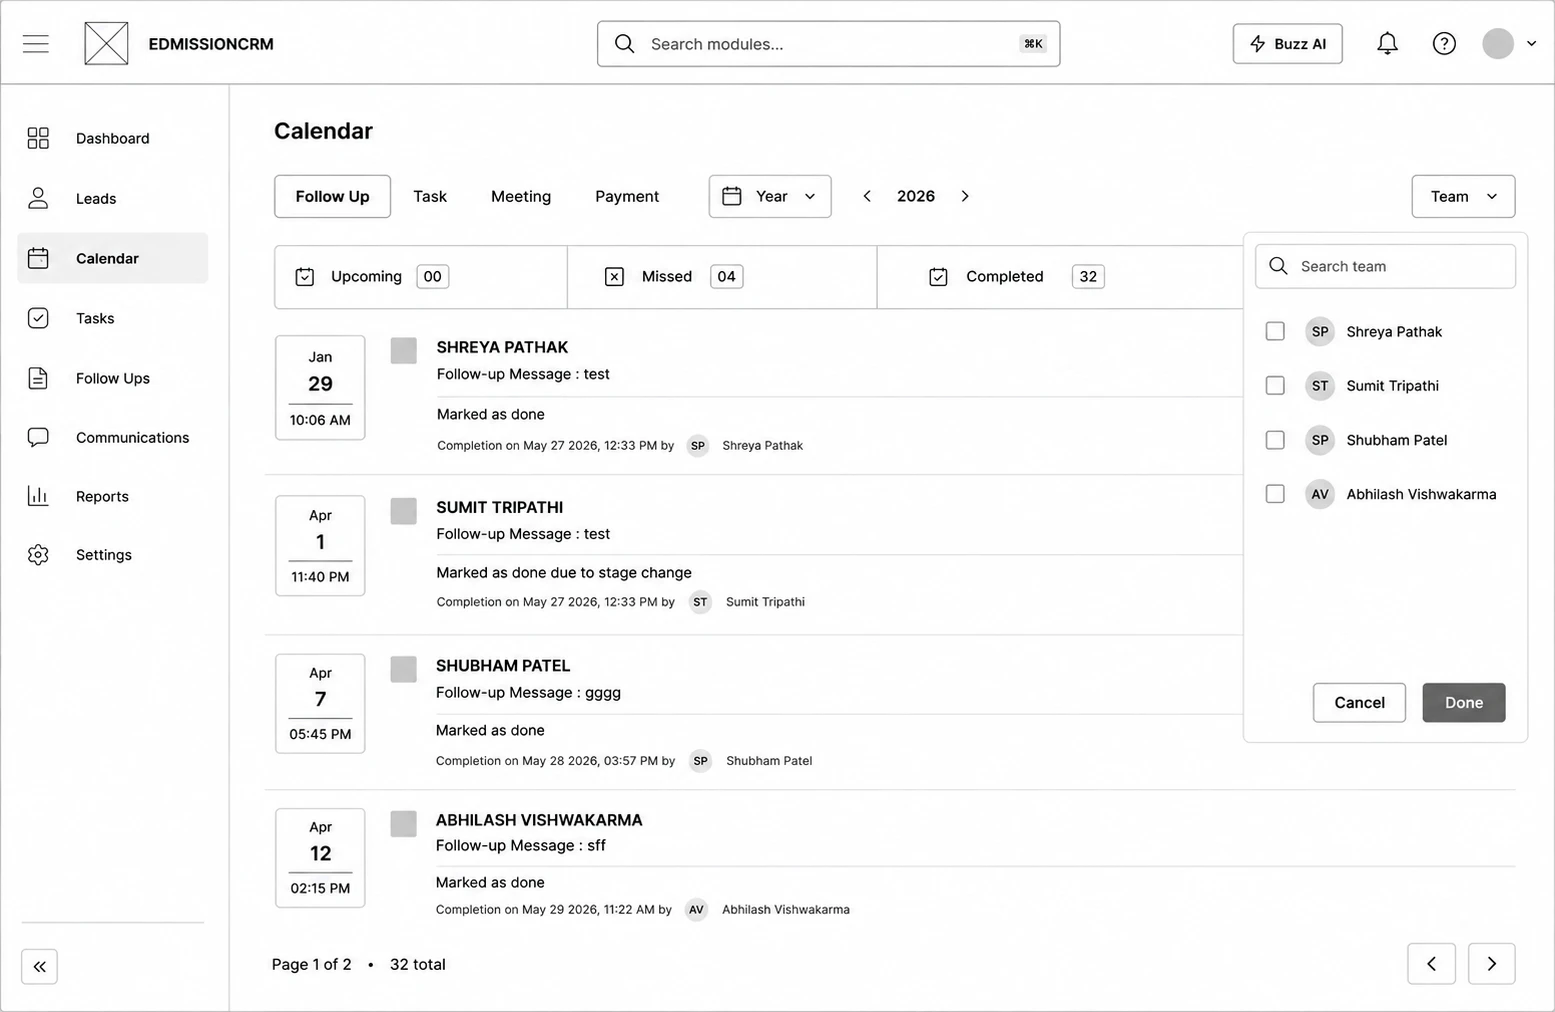
Task: Go to the next year arrow
Action: tap(965, 196)
